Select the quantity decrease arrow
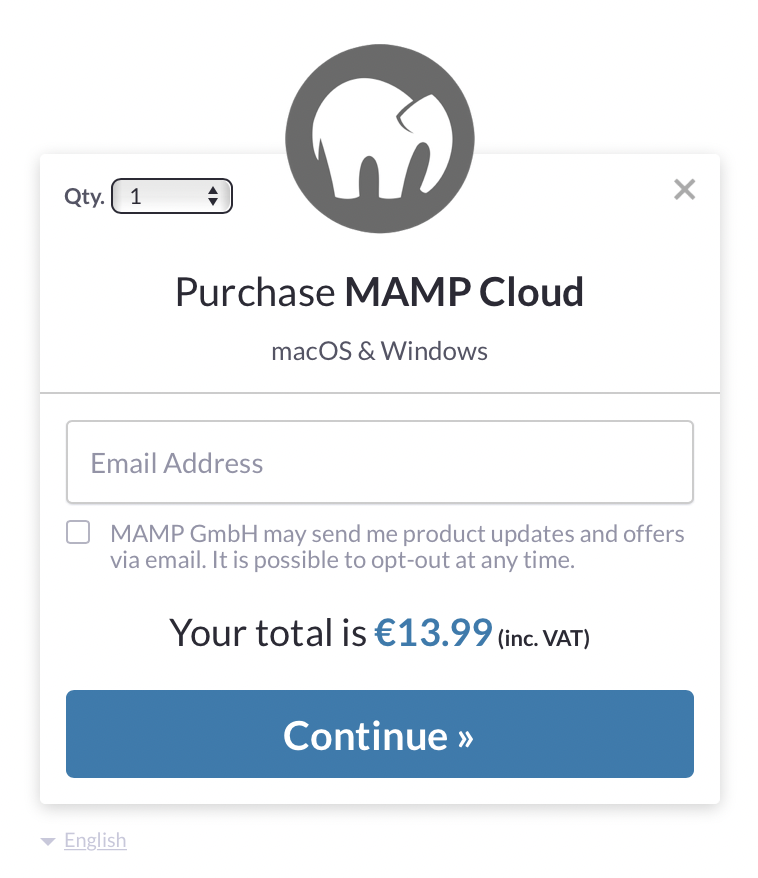This screenshot has height=878, width=758. click(x=213, y=202)
